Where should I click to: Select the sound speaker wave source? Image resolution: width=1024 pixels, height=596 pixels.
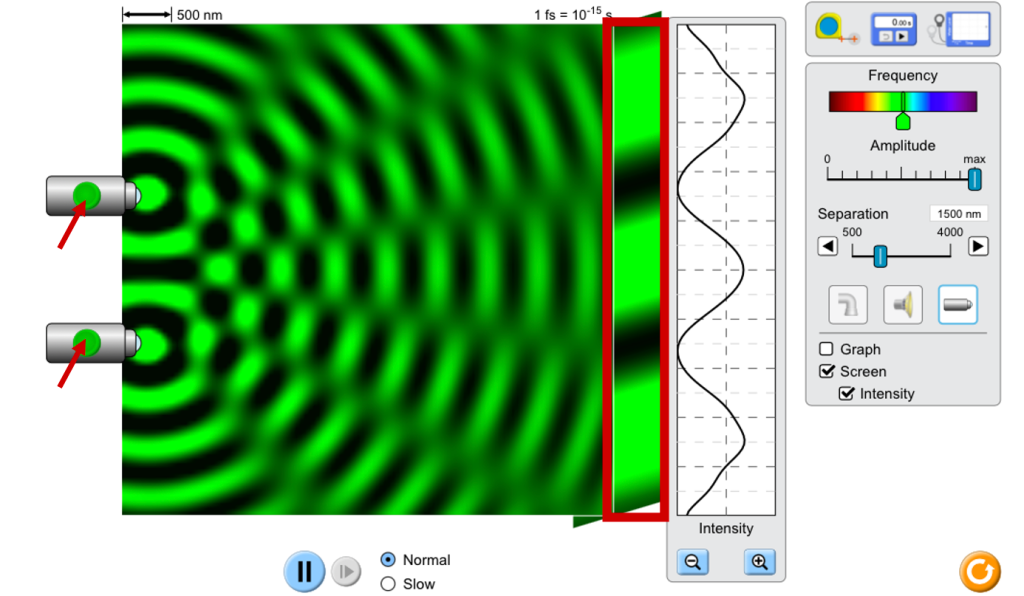(x=903, y=304)
